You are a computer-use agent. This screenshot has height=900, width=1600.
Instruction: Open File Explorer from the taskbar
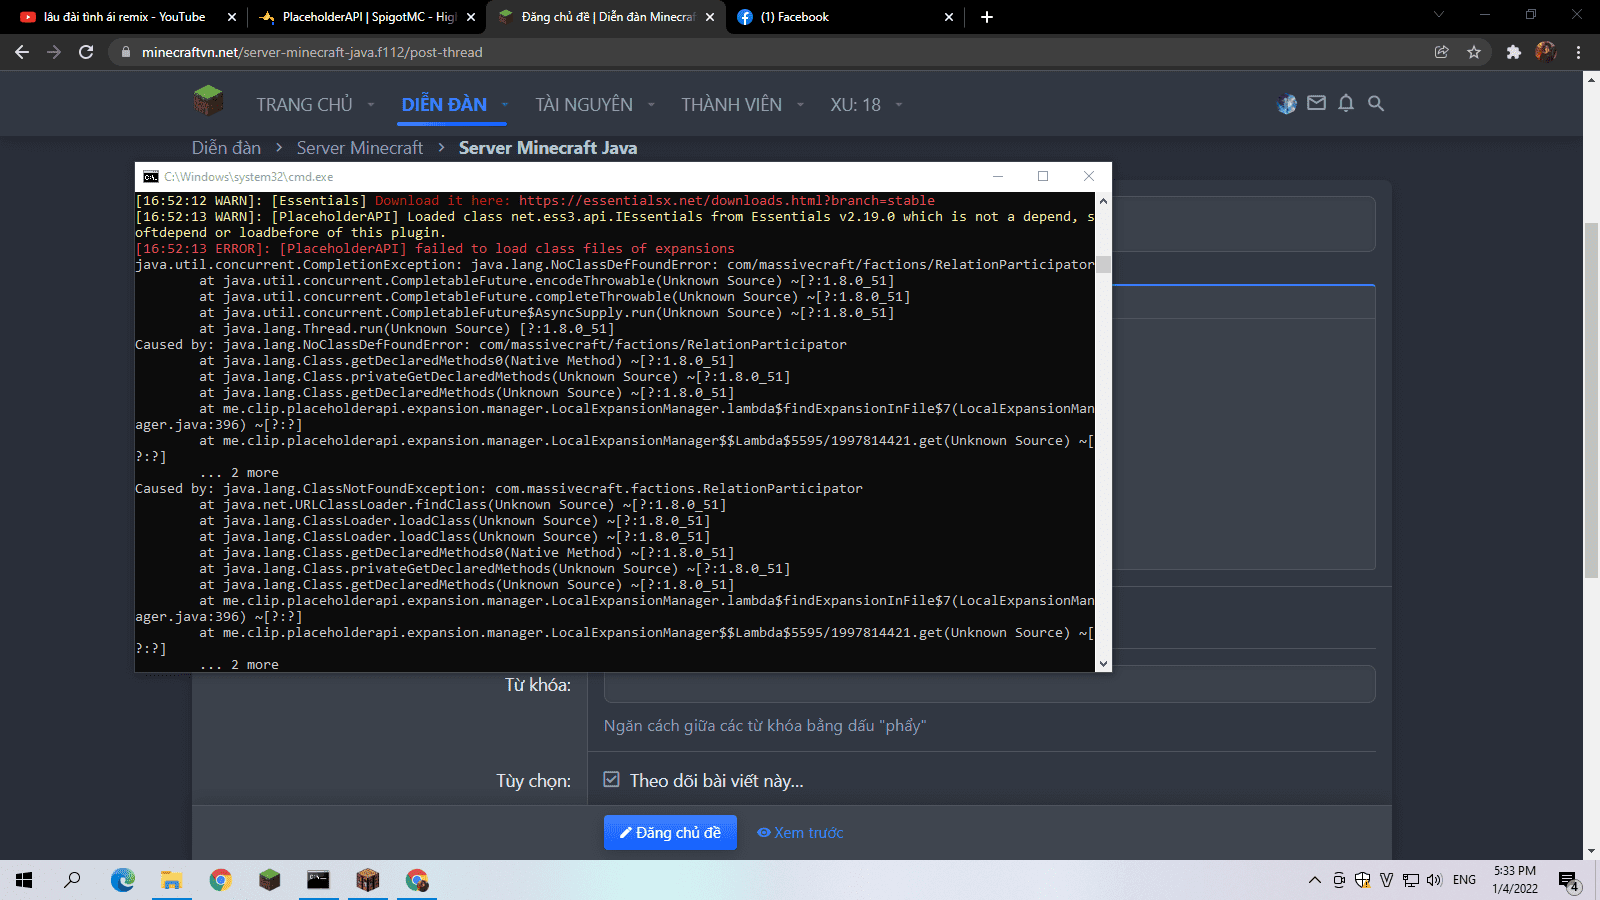tap(172, 880)
